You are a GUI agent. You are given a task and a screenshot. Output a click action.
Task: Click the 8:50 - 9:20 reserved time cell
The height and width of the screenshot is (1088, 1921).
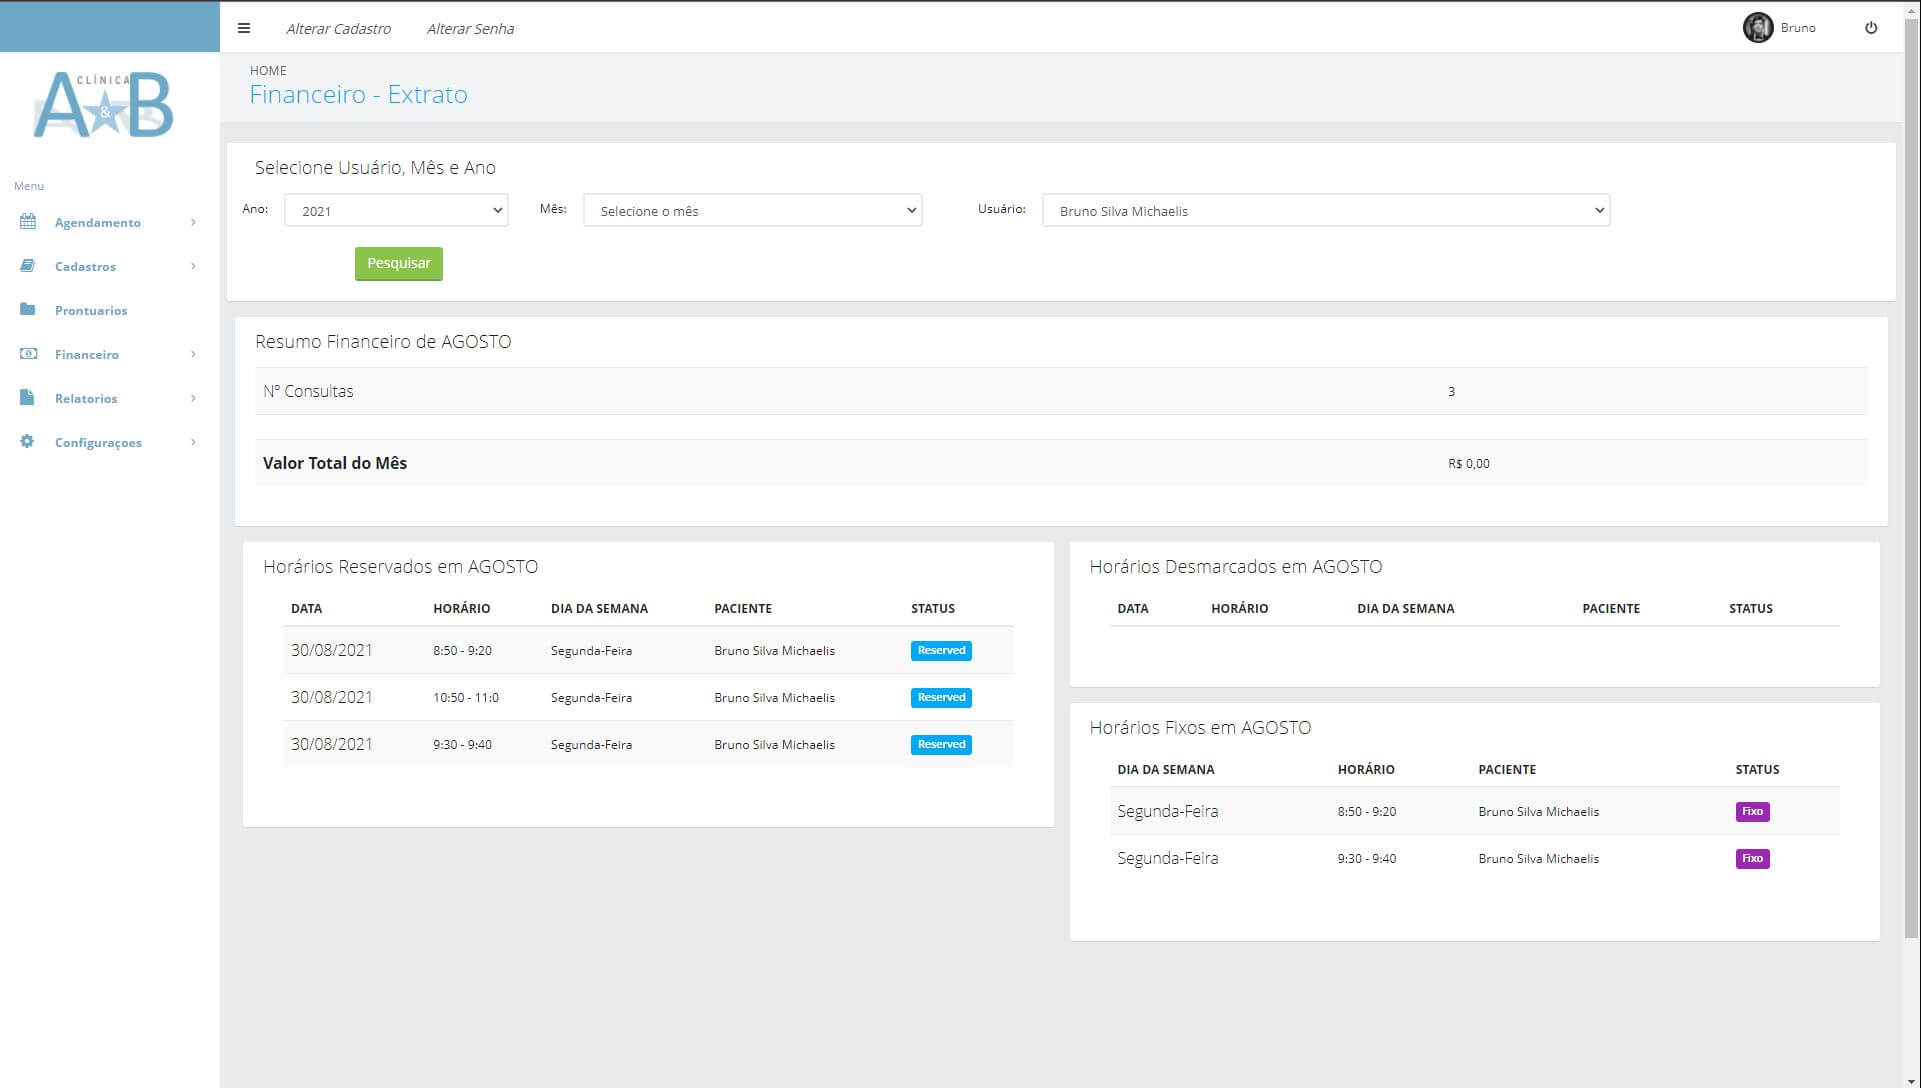pyautogui.click(x=462, y=651)
